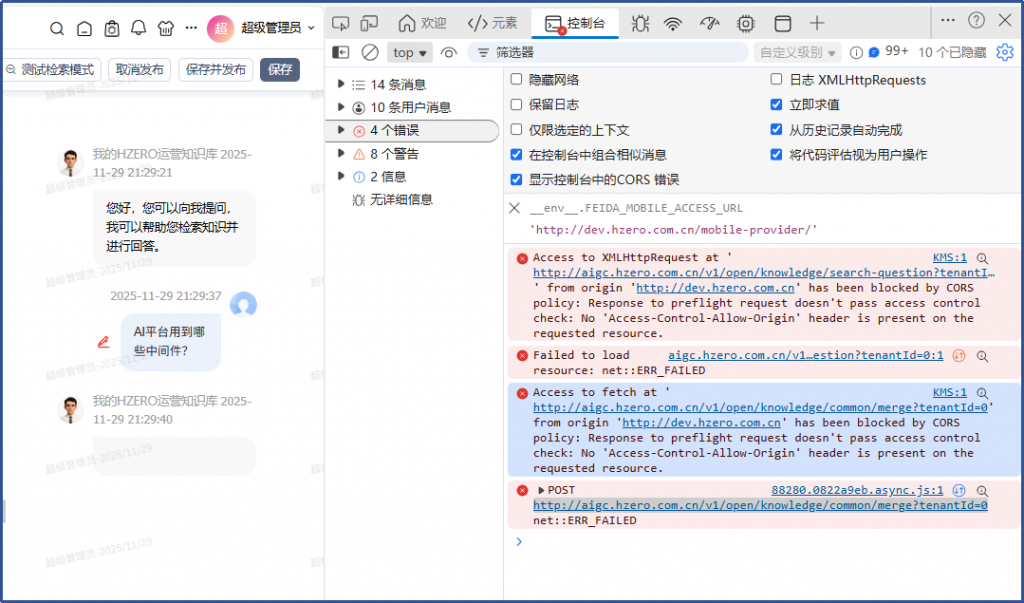This screenshot has width=1024, height=603.
Task: Open the Network wifi panel icon
Action: tap(673, 23)
